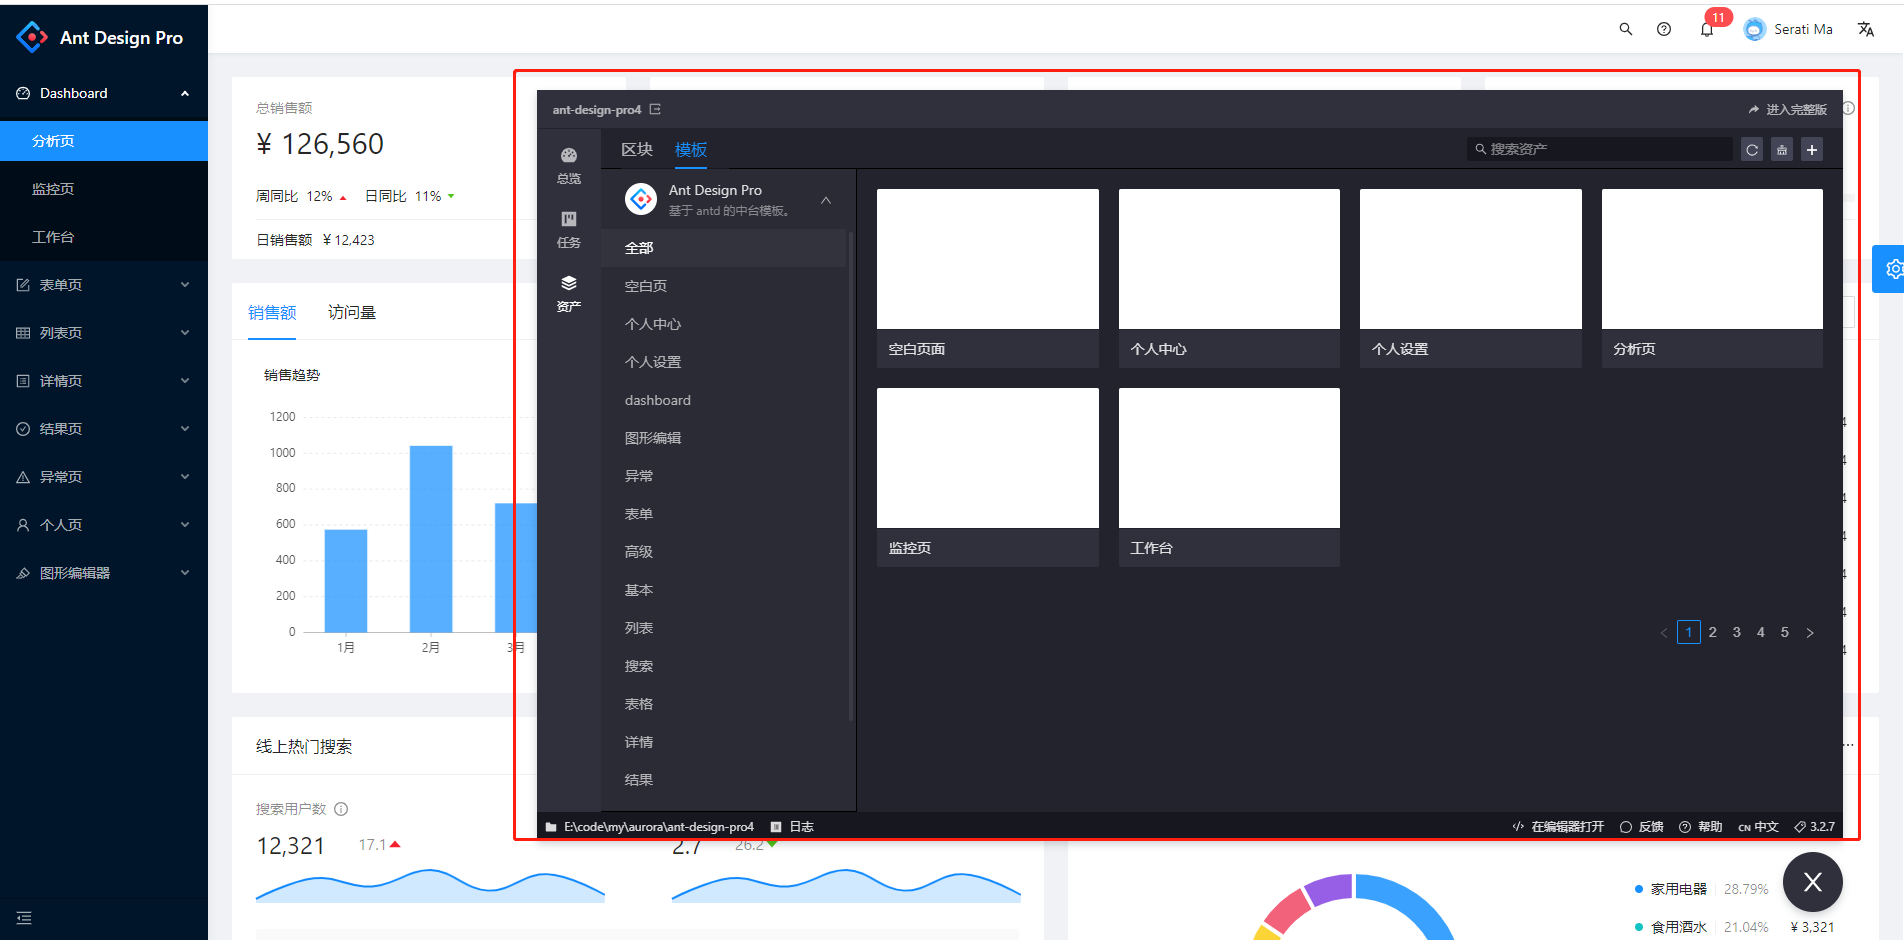Go to page 3 of templates

click(1736, 632)
